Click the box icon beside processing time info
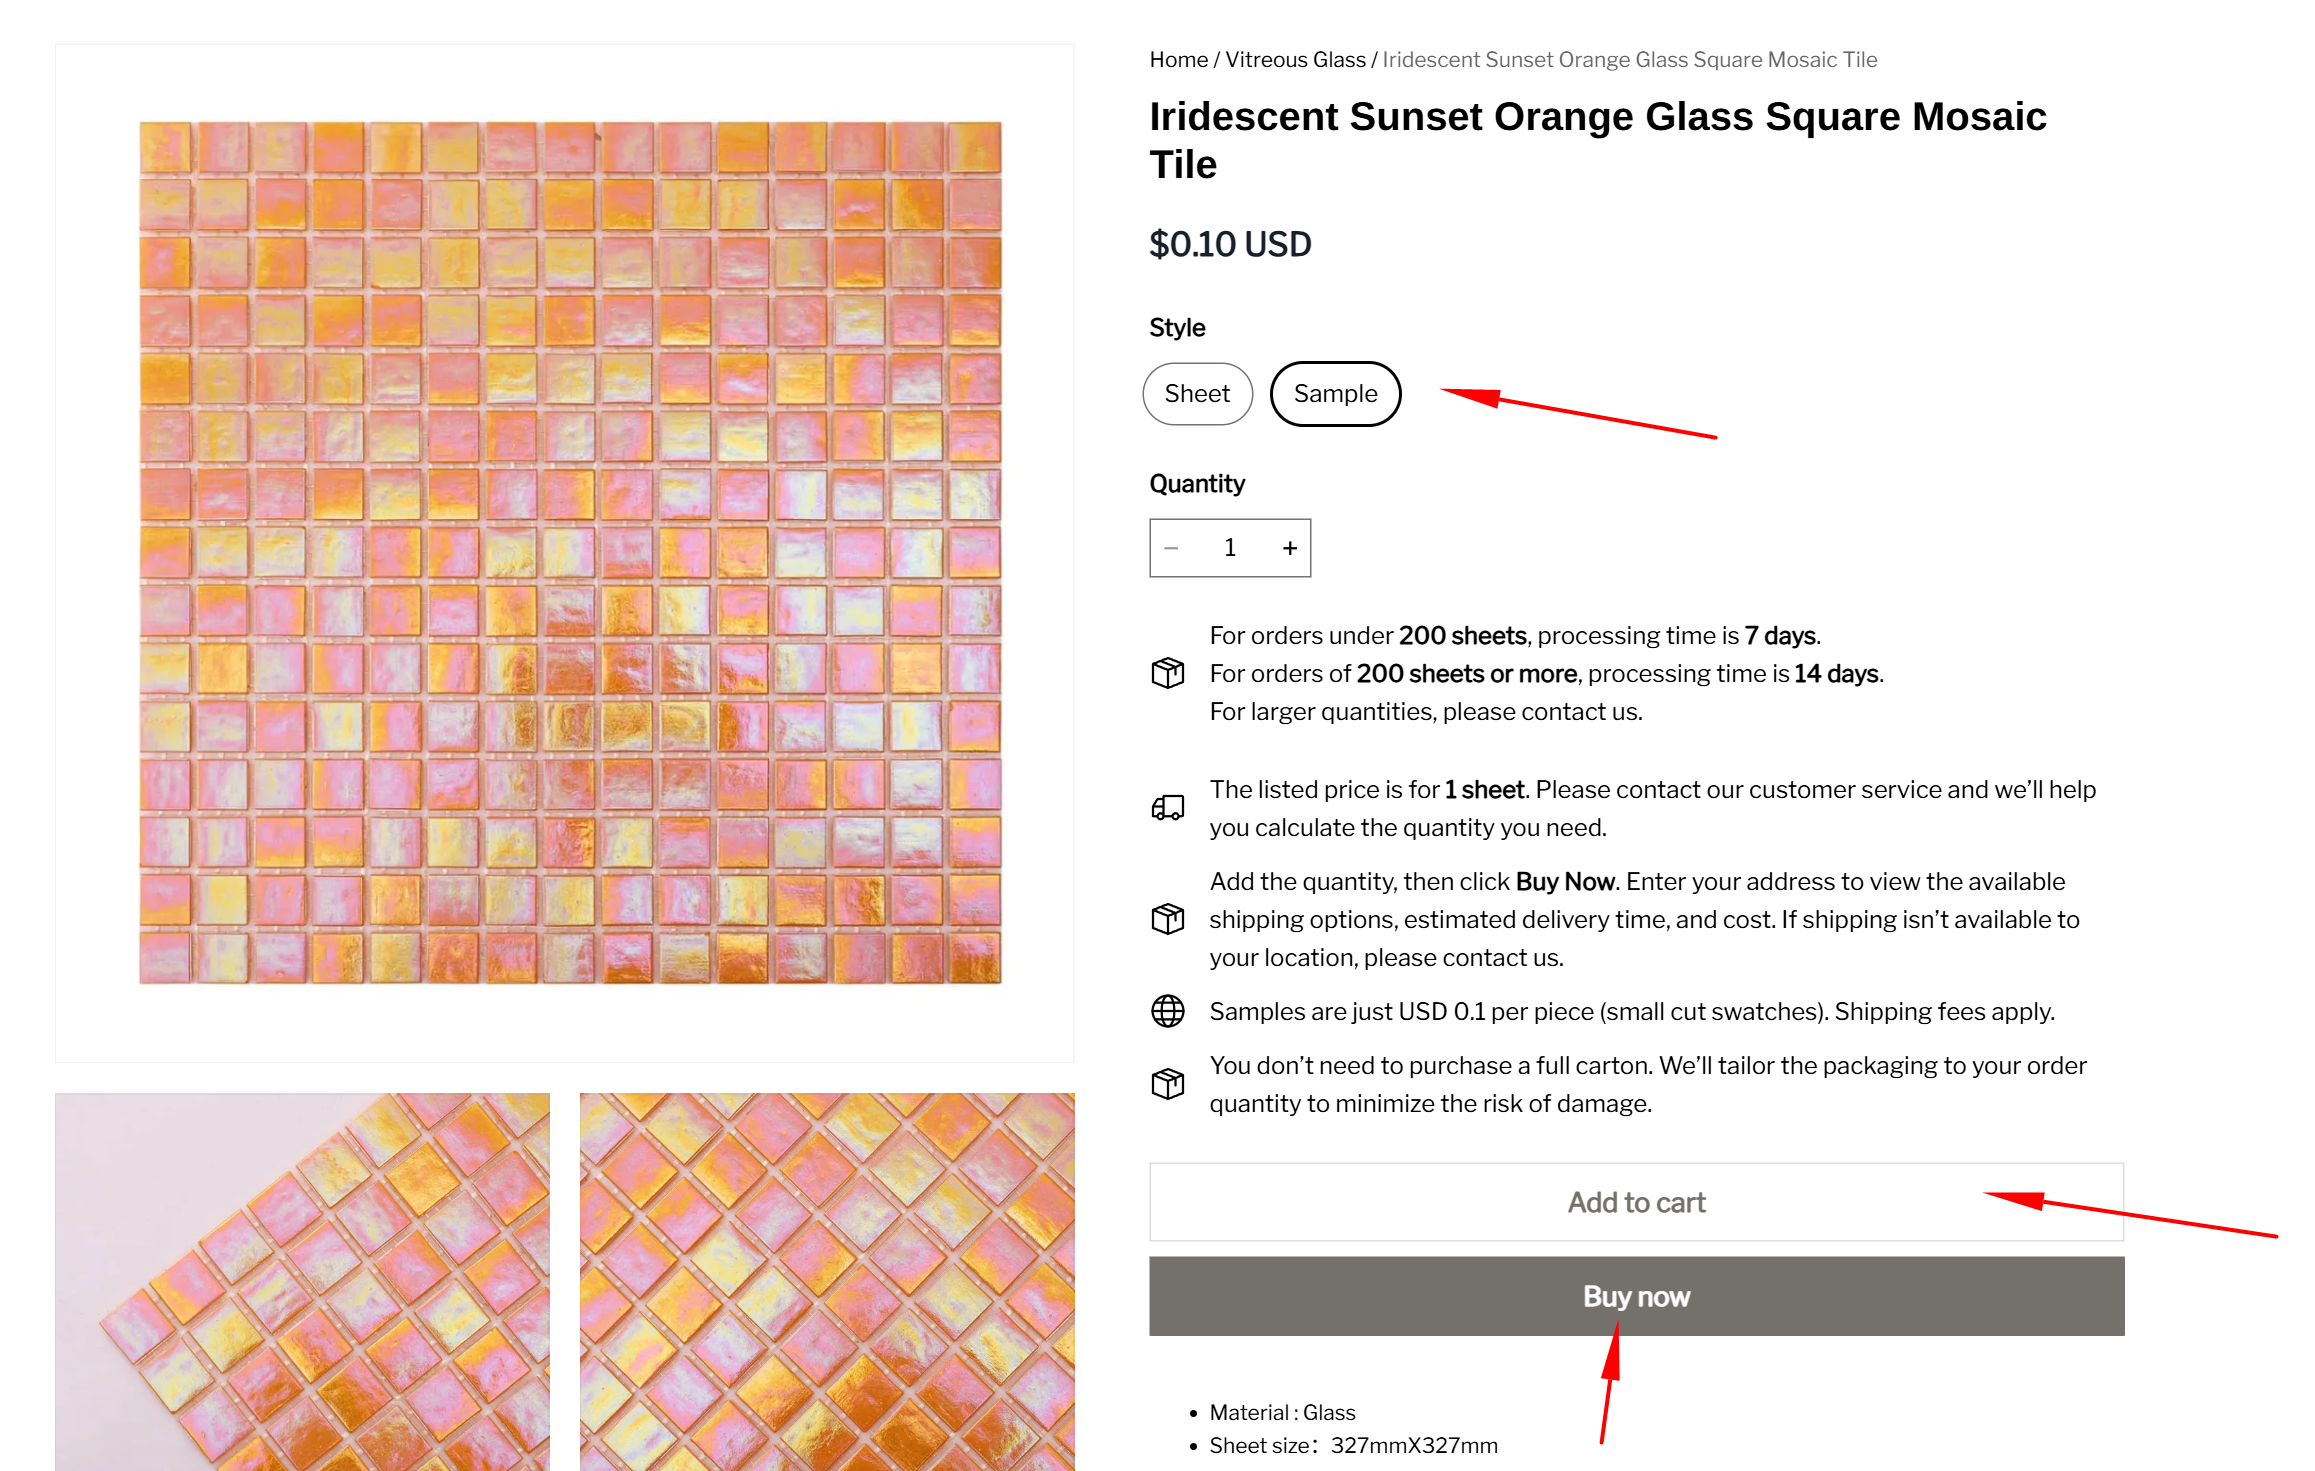 click(x=1167, y=673)
